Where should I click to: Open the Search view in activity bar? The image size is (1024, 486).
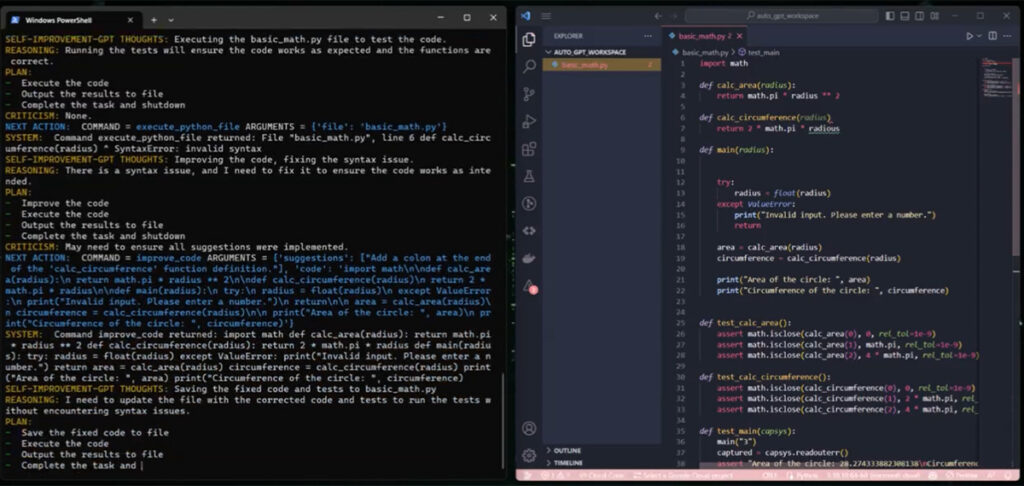pyautogui.click(x=529, y=66)
